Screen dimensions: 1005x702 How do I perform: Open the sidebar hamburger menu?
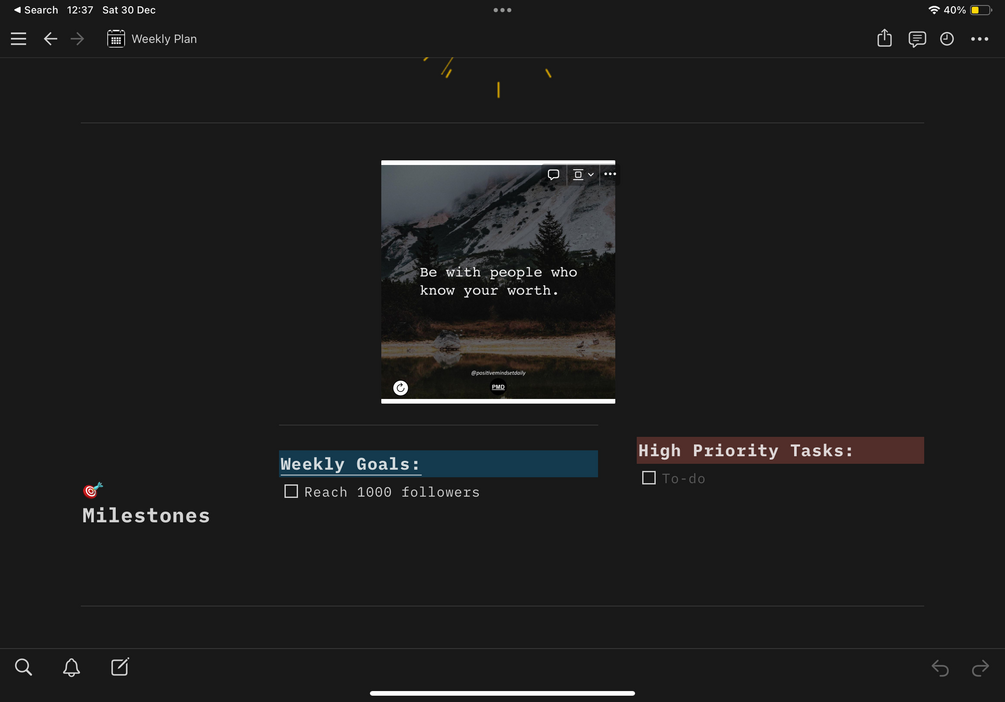[x=19, y=39]
